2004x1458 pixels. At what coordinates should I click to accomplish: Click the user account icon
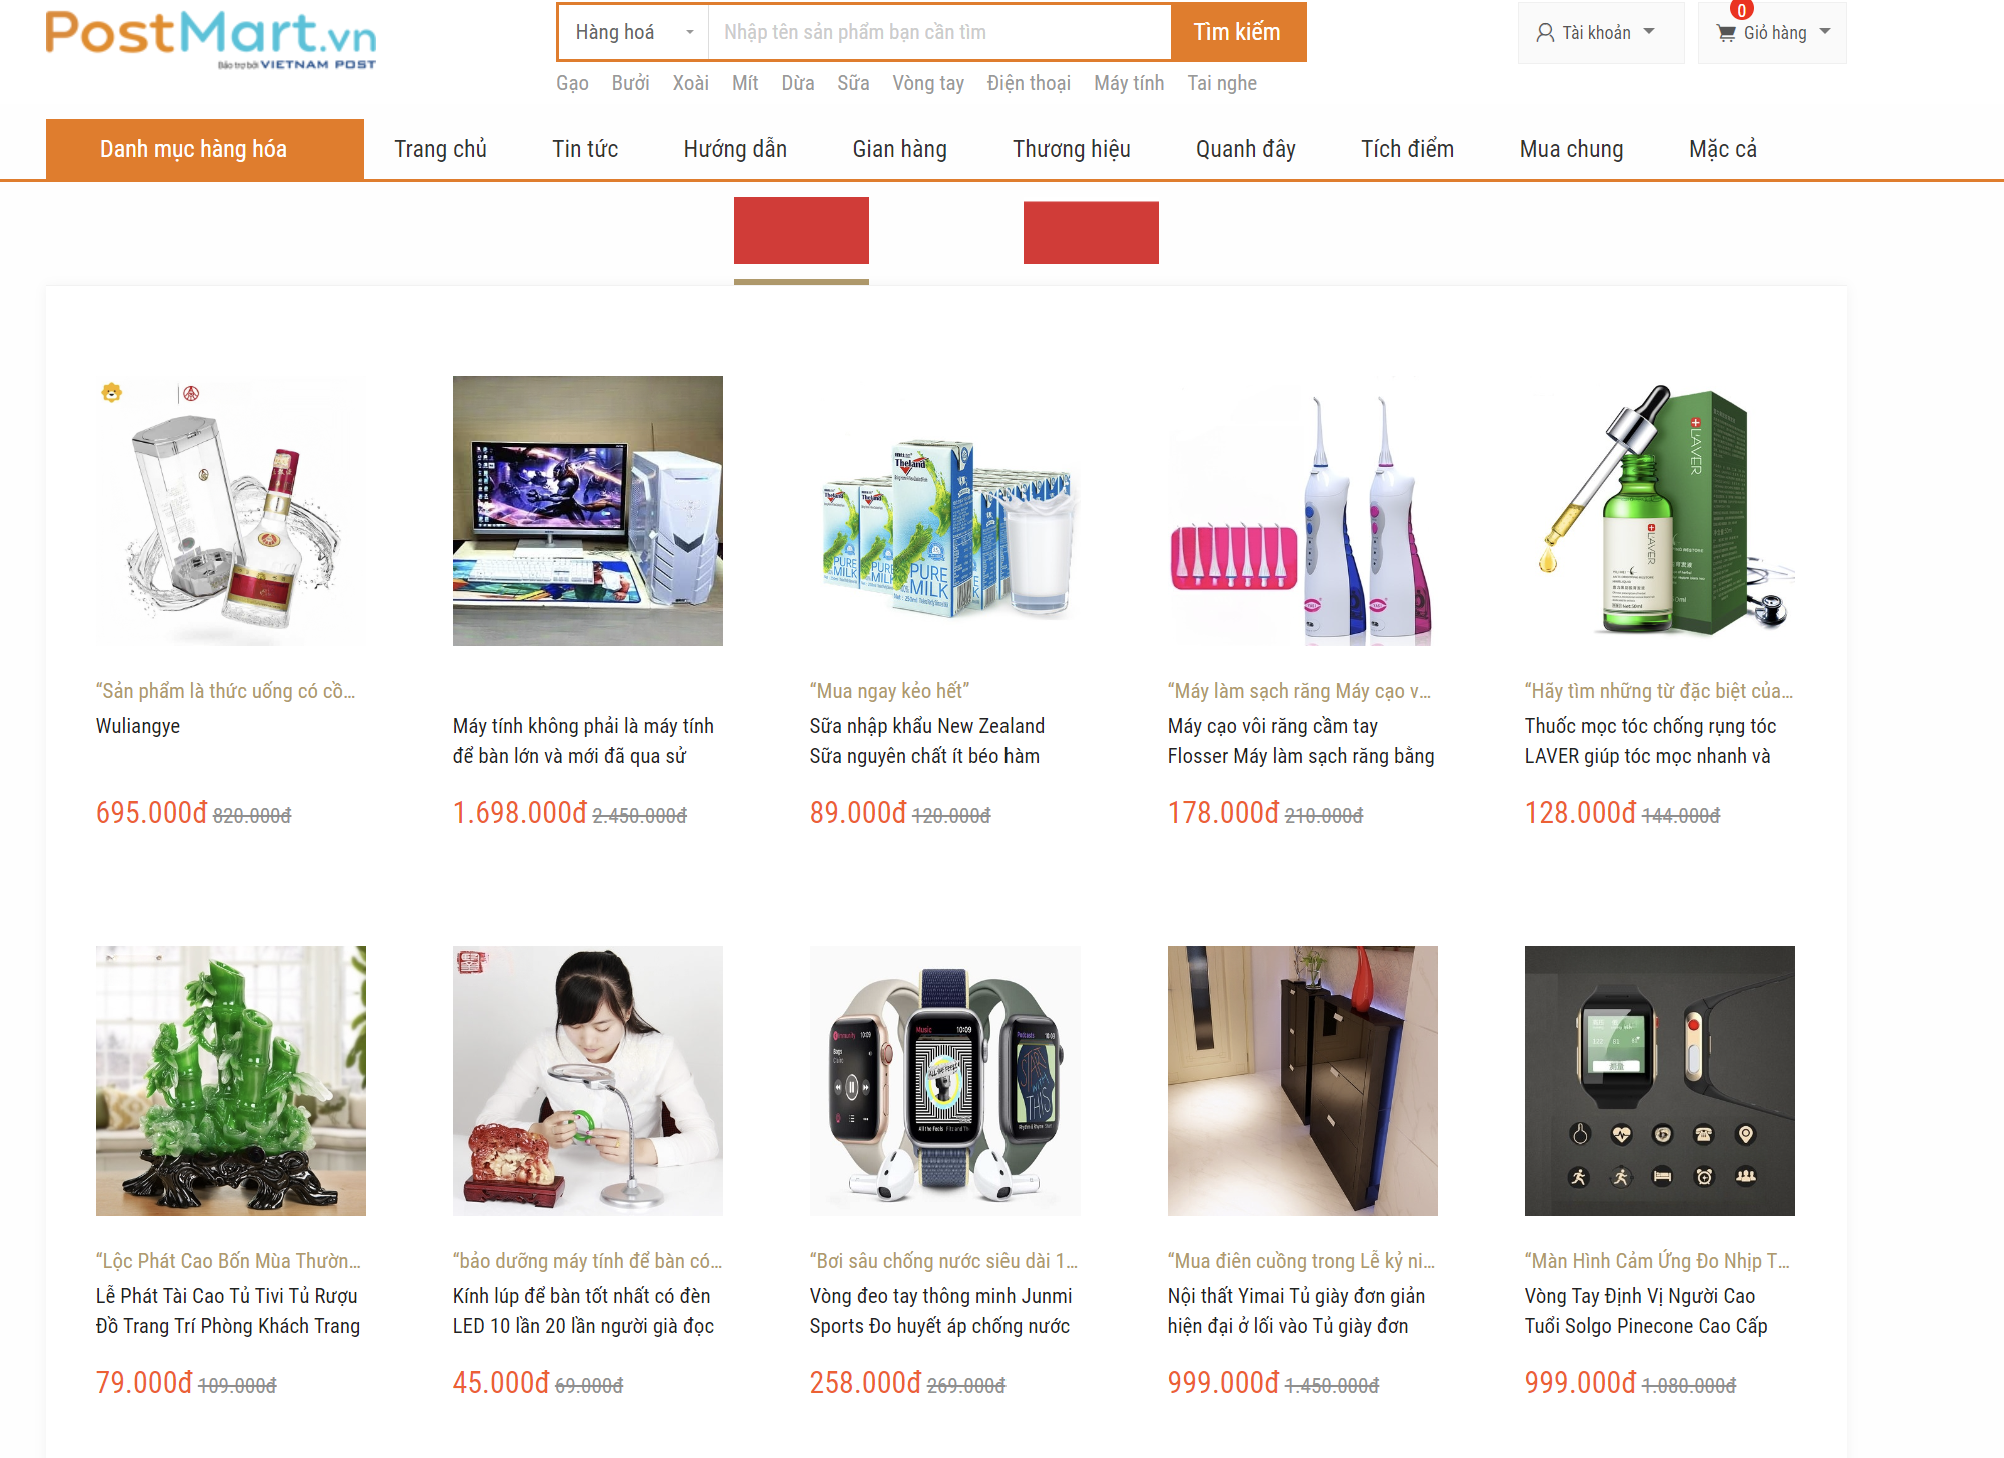point(1545,33)
